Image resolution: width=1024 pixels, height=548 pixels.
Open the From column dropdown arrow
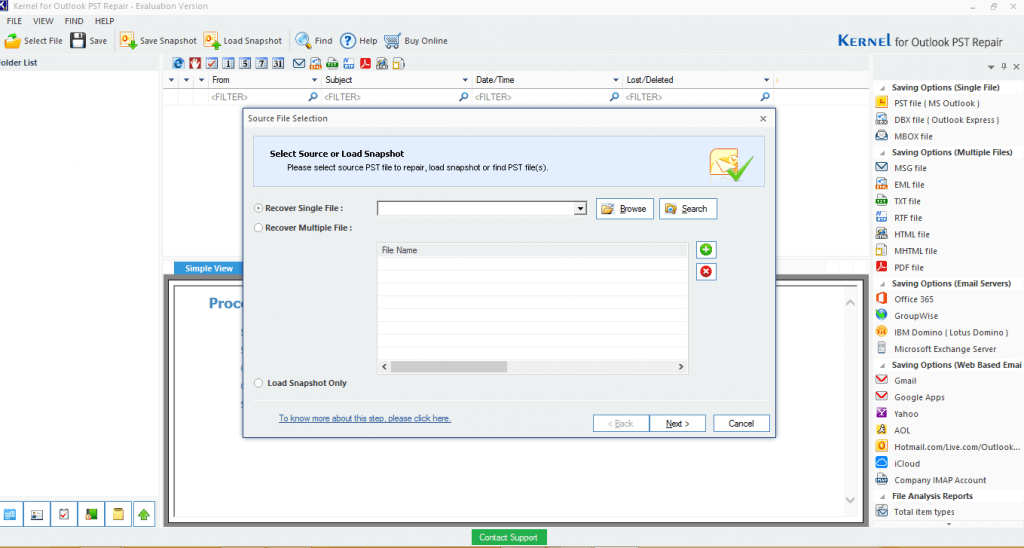pyautogui.click(x=314, y=80)
